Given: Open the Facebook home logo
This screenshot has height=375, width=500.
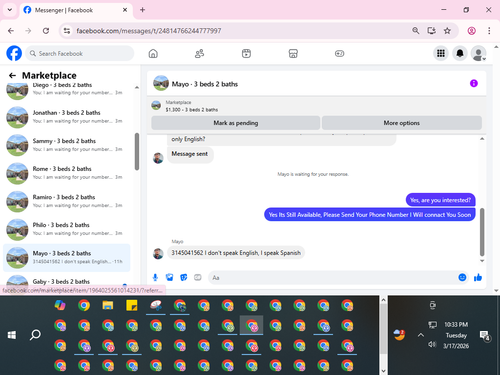Looking at the screenshot, I should [14, 53].
